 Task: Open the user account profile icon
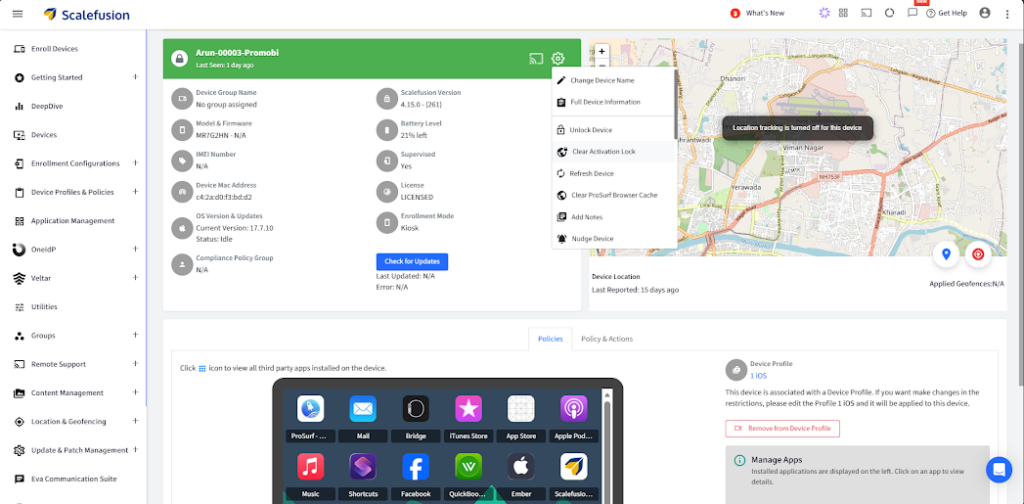point(985,13)
